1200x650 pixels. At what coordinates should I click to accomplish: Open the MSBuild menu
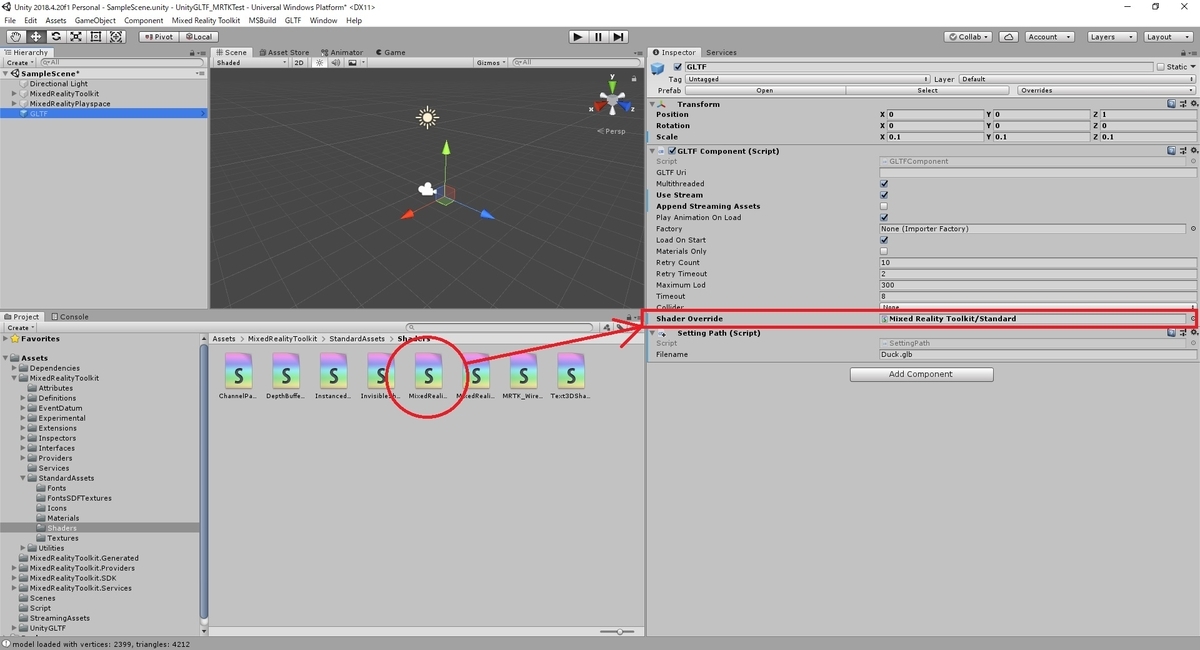click(x=263, y=20)
